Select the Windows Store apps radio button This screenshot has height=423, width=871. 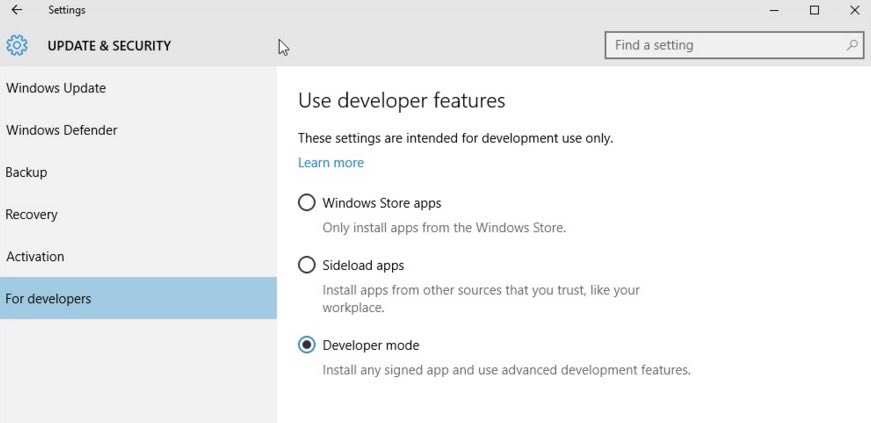coord(307,203)
